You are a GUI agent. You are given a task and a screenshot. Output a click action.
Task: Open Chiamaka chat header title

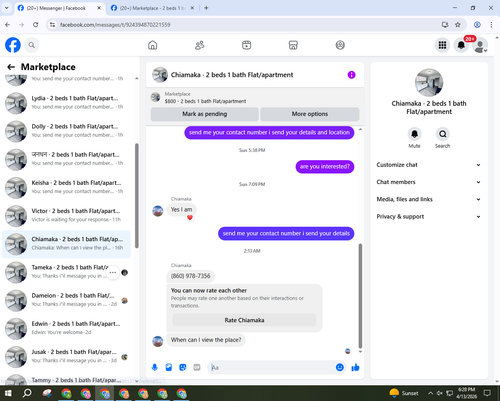click(232, 75)
